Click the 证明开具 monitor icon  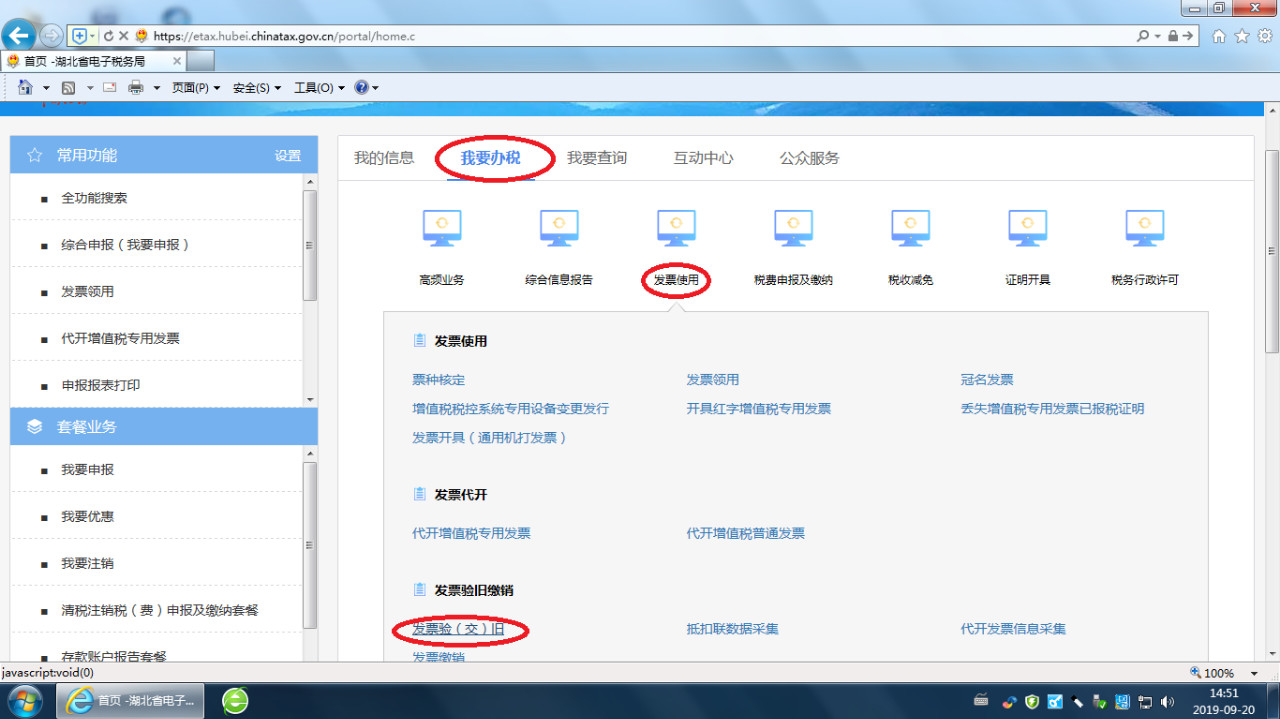1027,229
